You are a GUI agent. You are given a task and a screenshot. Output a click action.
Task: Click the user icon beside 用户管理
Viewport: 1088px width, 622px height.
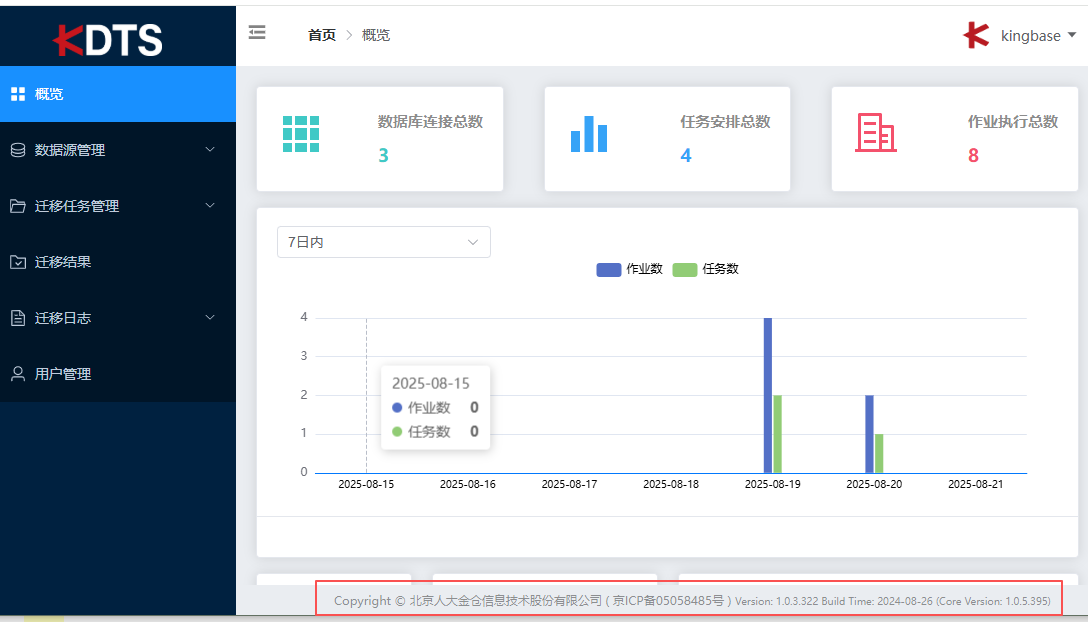pyautogui.click(x=17, y=374)
